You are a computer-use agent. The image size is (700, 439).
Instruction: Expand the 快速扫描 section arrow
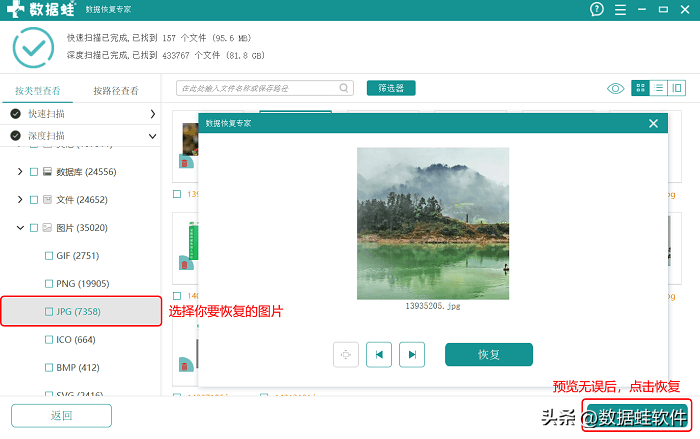(x=152, y=114)
